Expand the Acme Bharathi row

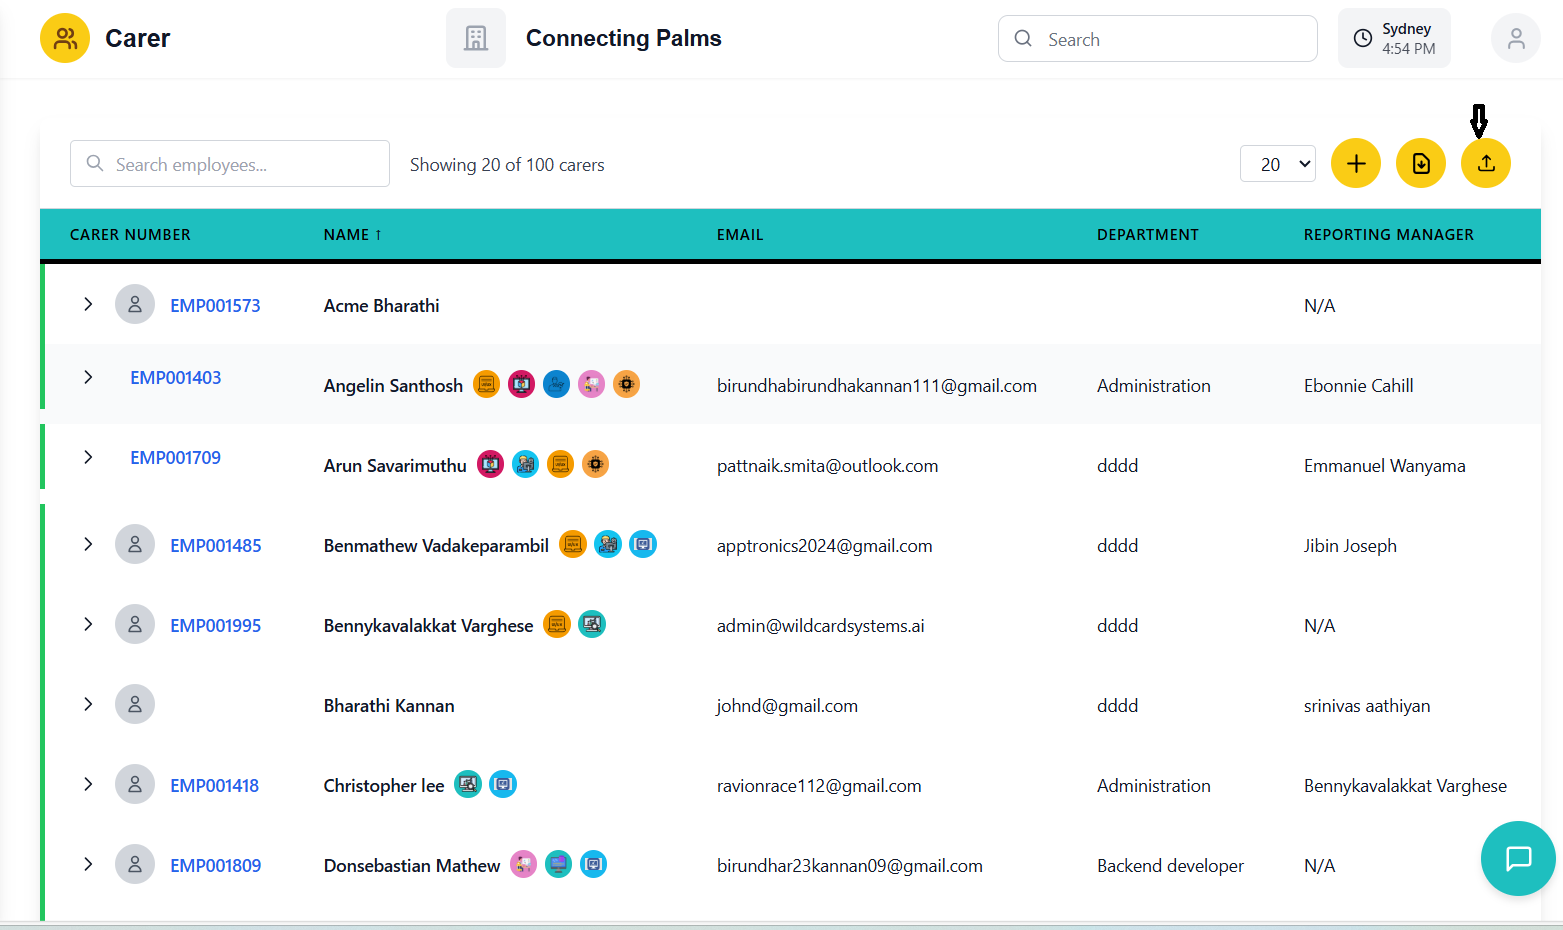(x=88, y=304)
